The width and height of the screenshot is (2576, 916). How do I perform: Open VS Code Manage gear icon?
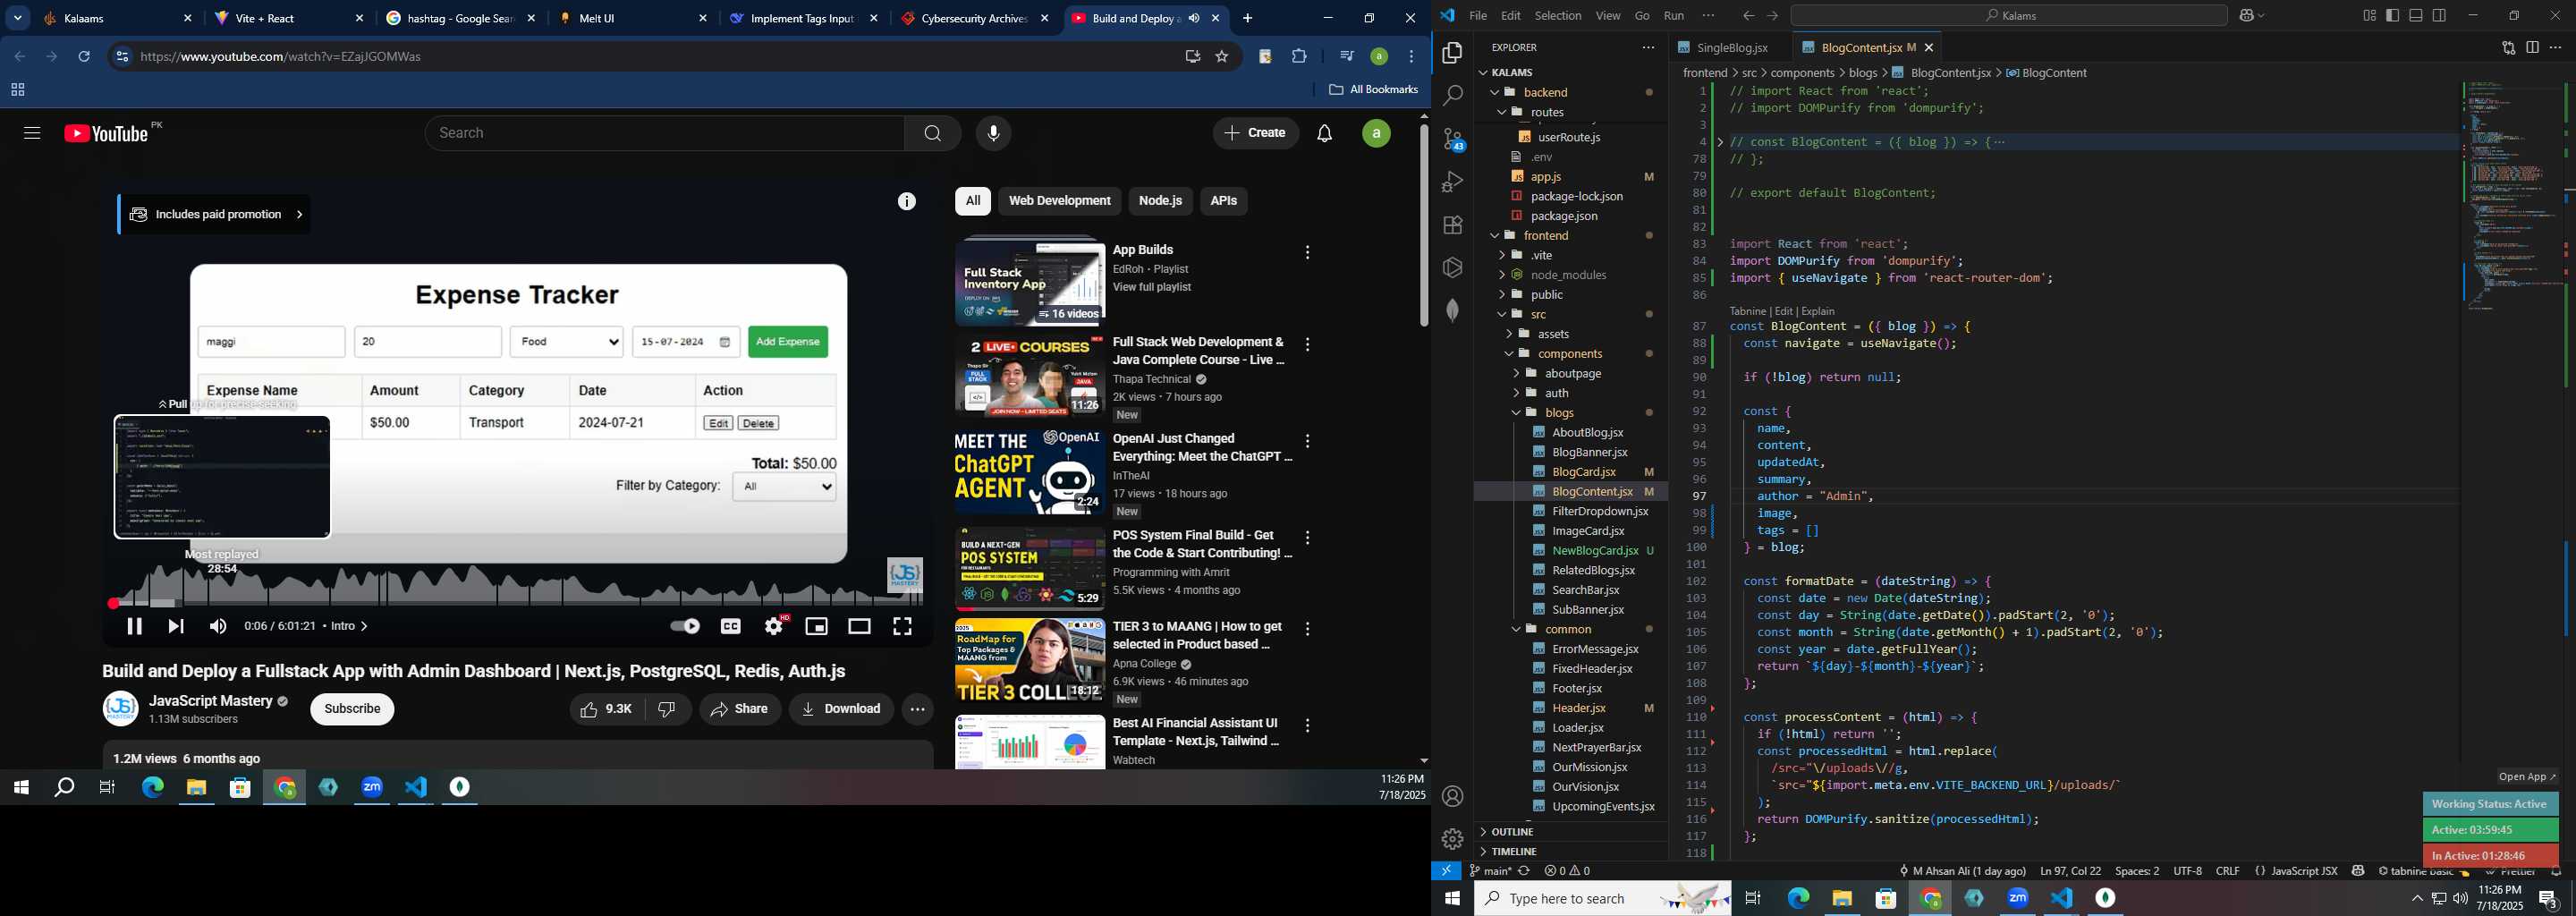click(x=1452, y=839)
